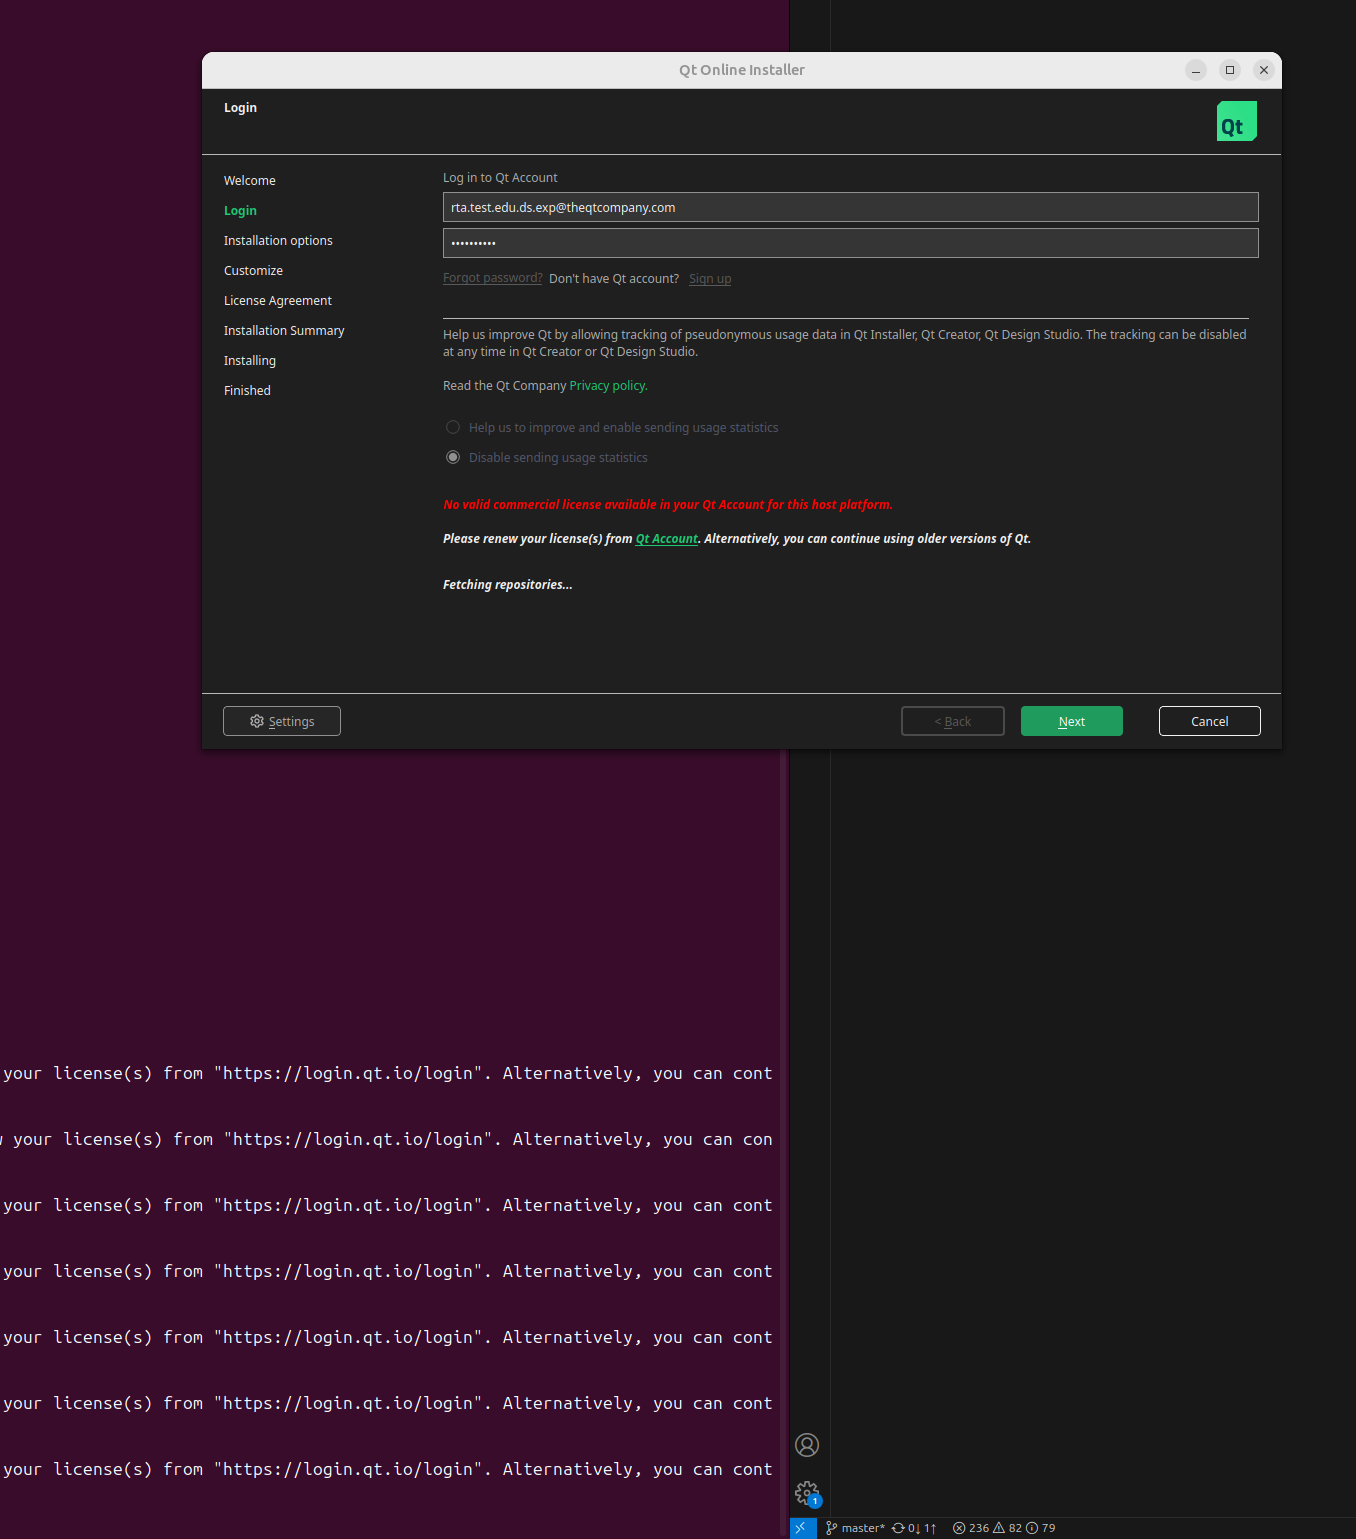Open the 'Qt Account' license renewal link
This screenshot has height=1539, width=1356.
coord(667,538)
